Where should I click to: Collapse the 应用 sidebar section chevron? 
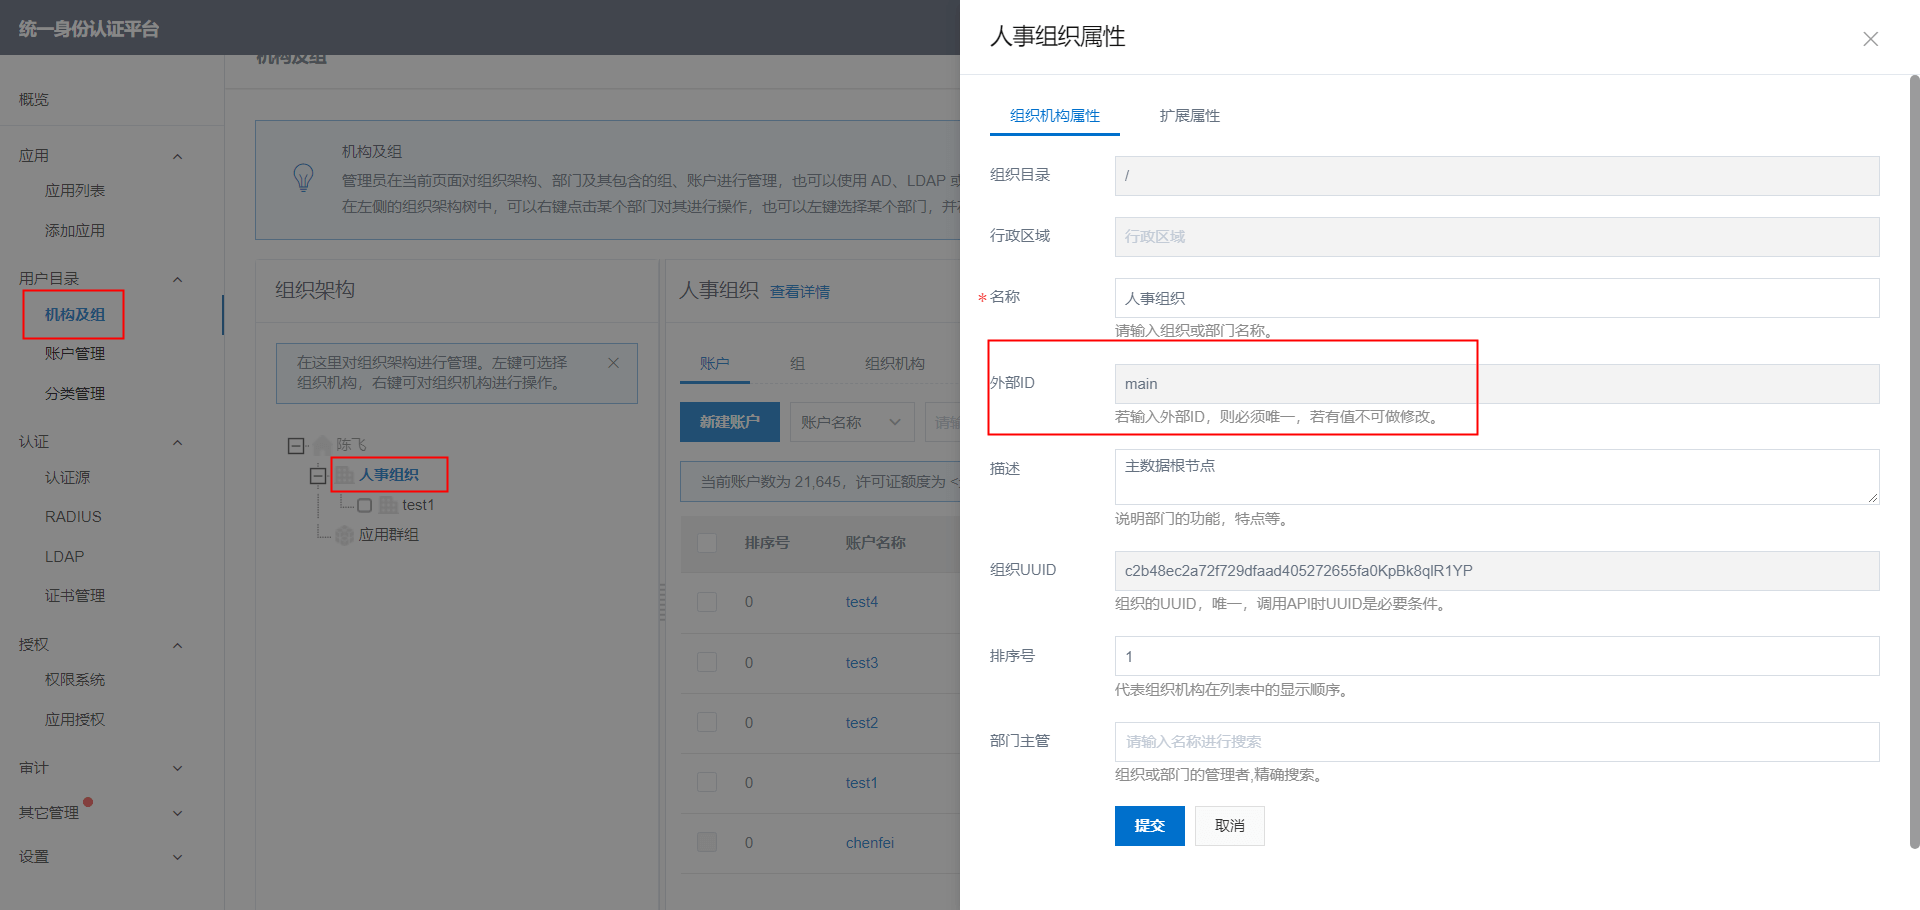pos(178,156)
